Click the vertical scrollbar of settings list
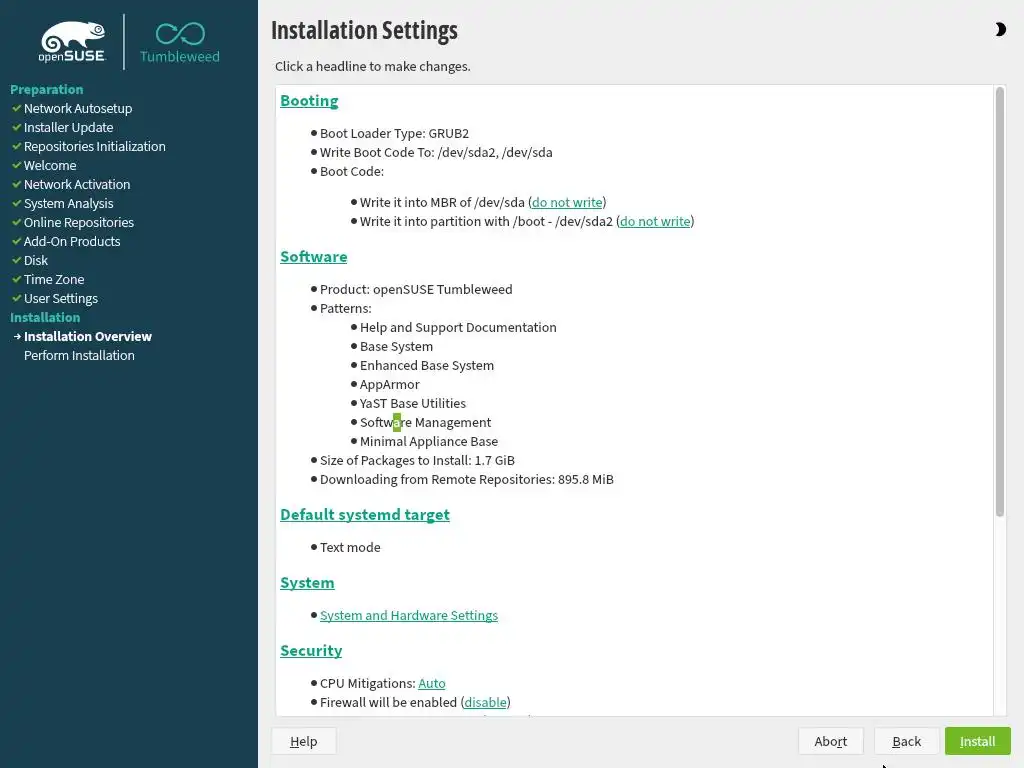The width and height of the screenshot is (1024, 768). tap(999, 302)
